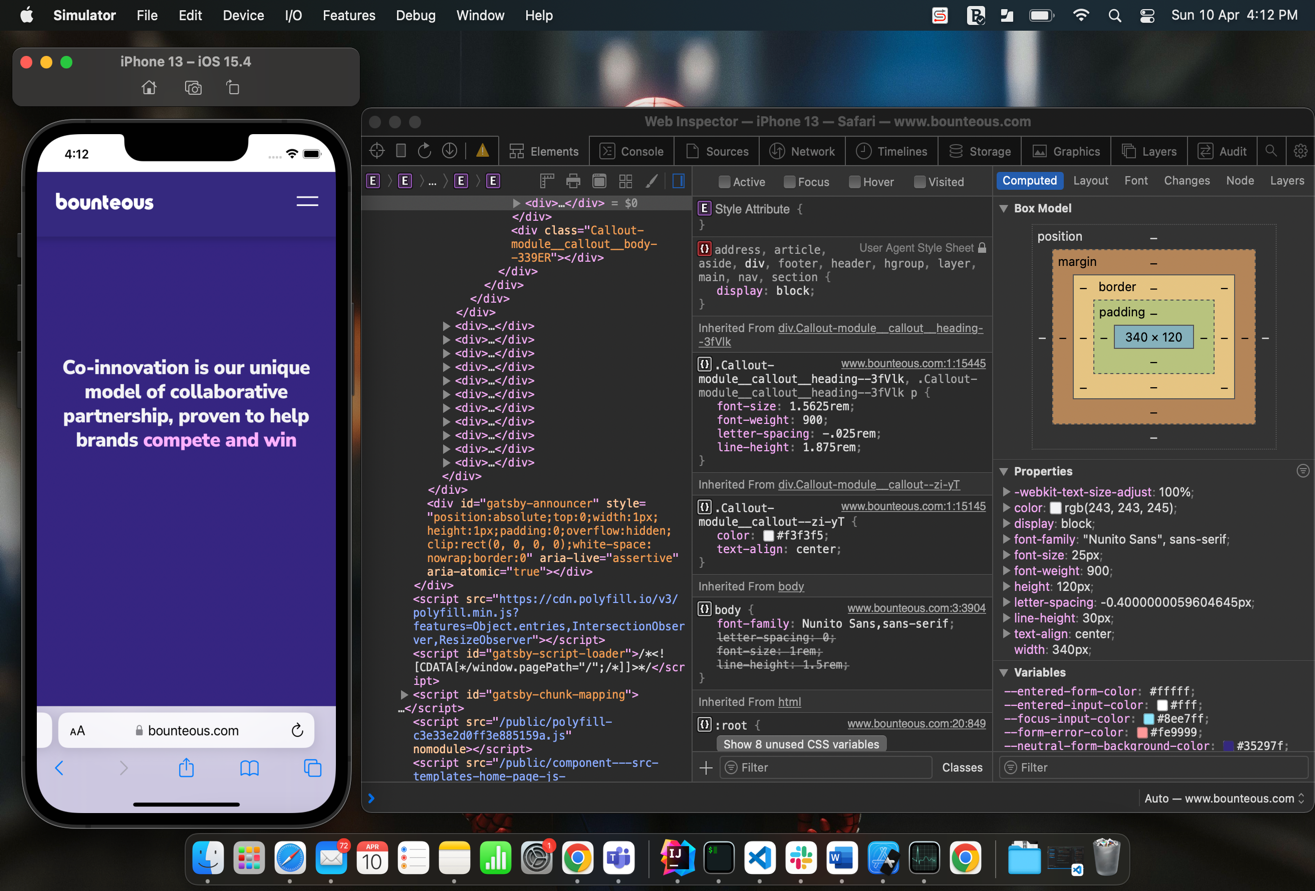Open Safari bookmarks icon in the simulator
The height and width of the screenshot is (891, 1315).
click(x=249, y=768)
